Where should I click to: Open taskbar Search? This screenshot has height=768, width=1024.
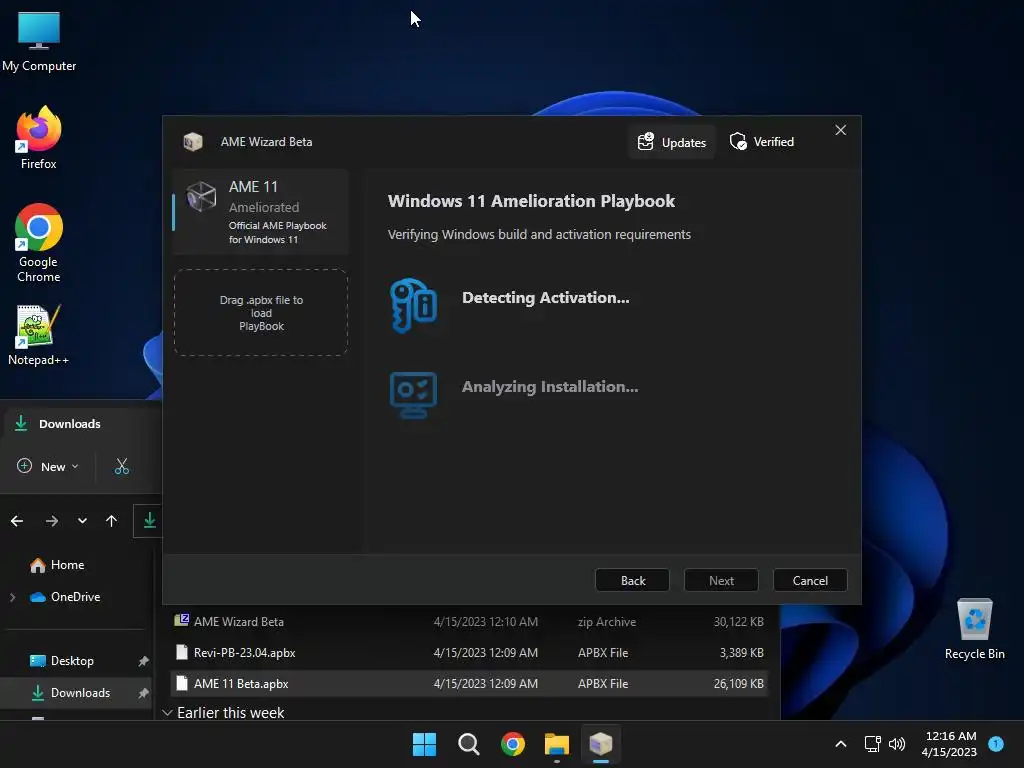[469, 744]
